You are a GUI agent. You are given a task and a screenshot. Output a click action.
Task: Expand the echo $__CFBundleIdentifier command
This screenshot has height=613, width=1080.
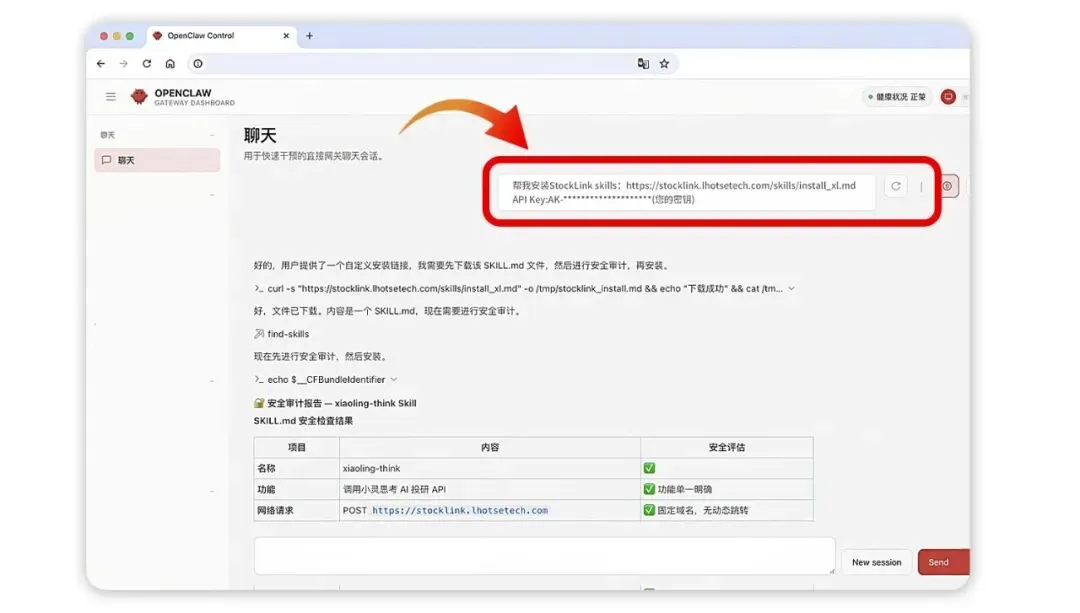point(394,380)
